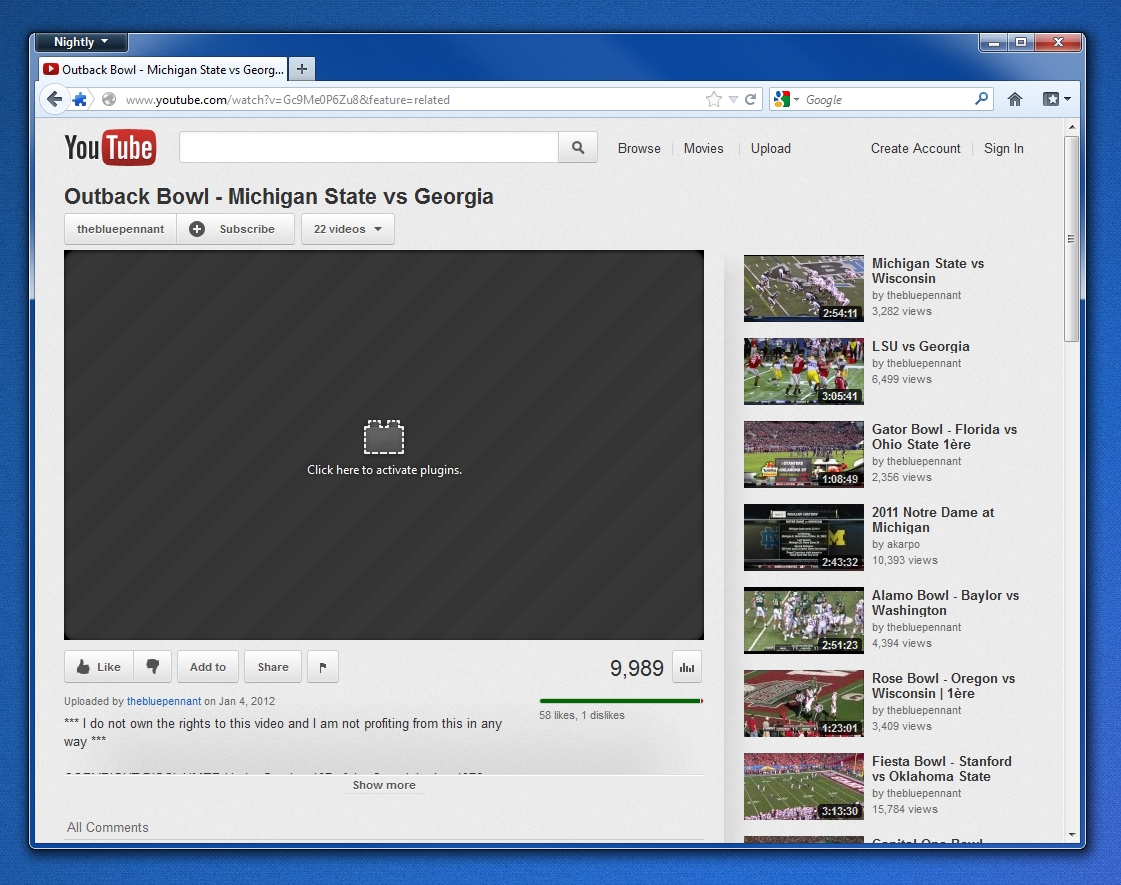Screen dimensions: 1121x885
Task: Go to the browser home page icon
Action: 1015,99
